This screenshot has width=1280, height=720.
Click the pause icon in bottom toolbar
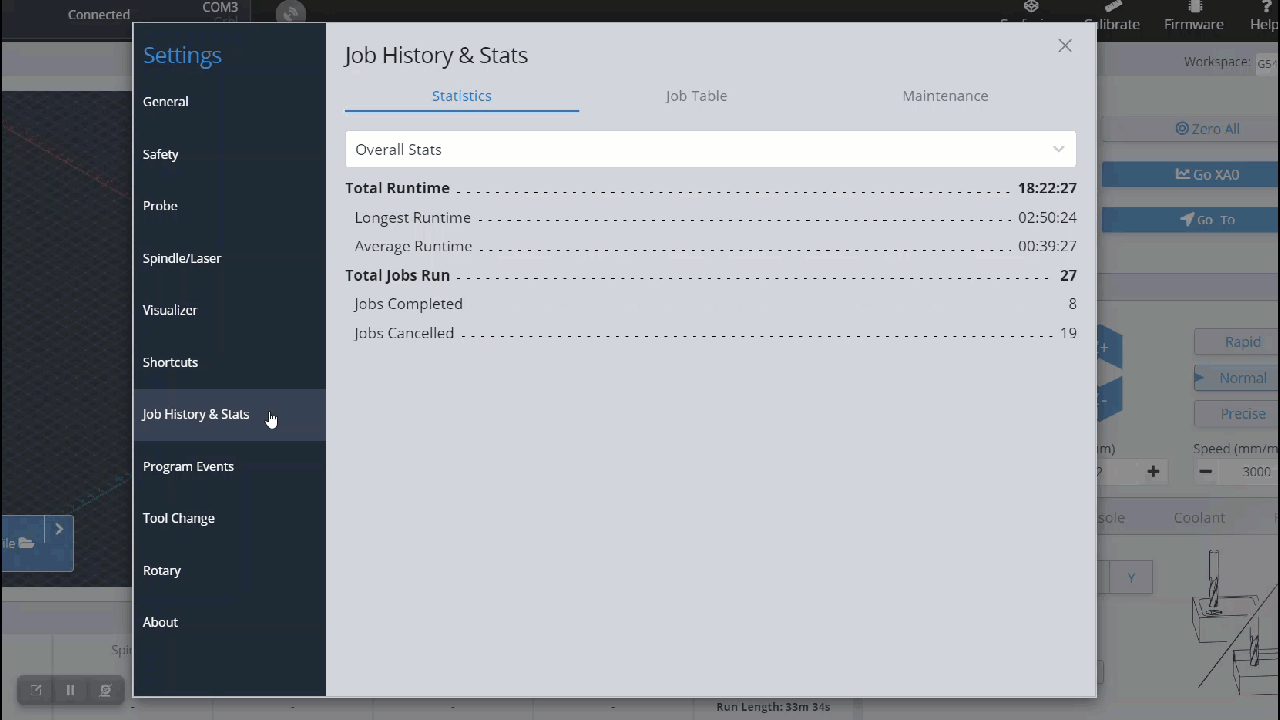coord(70,690)
